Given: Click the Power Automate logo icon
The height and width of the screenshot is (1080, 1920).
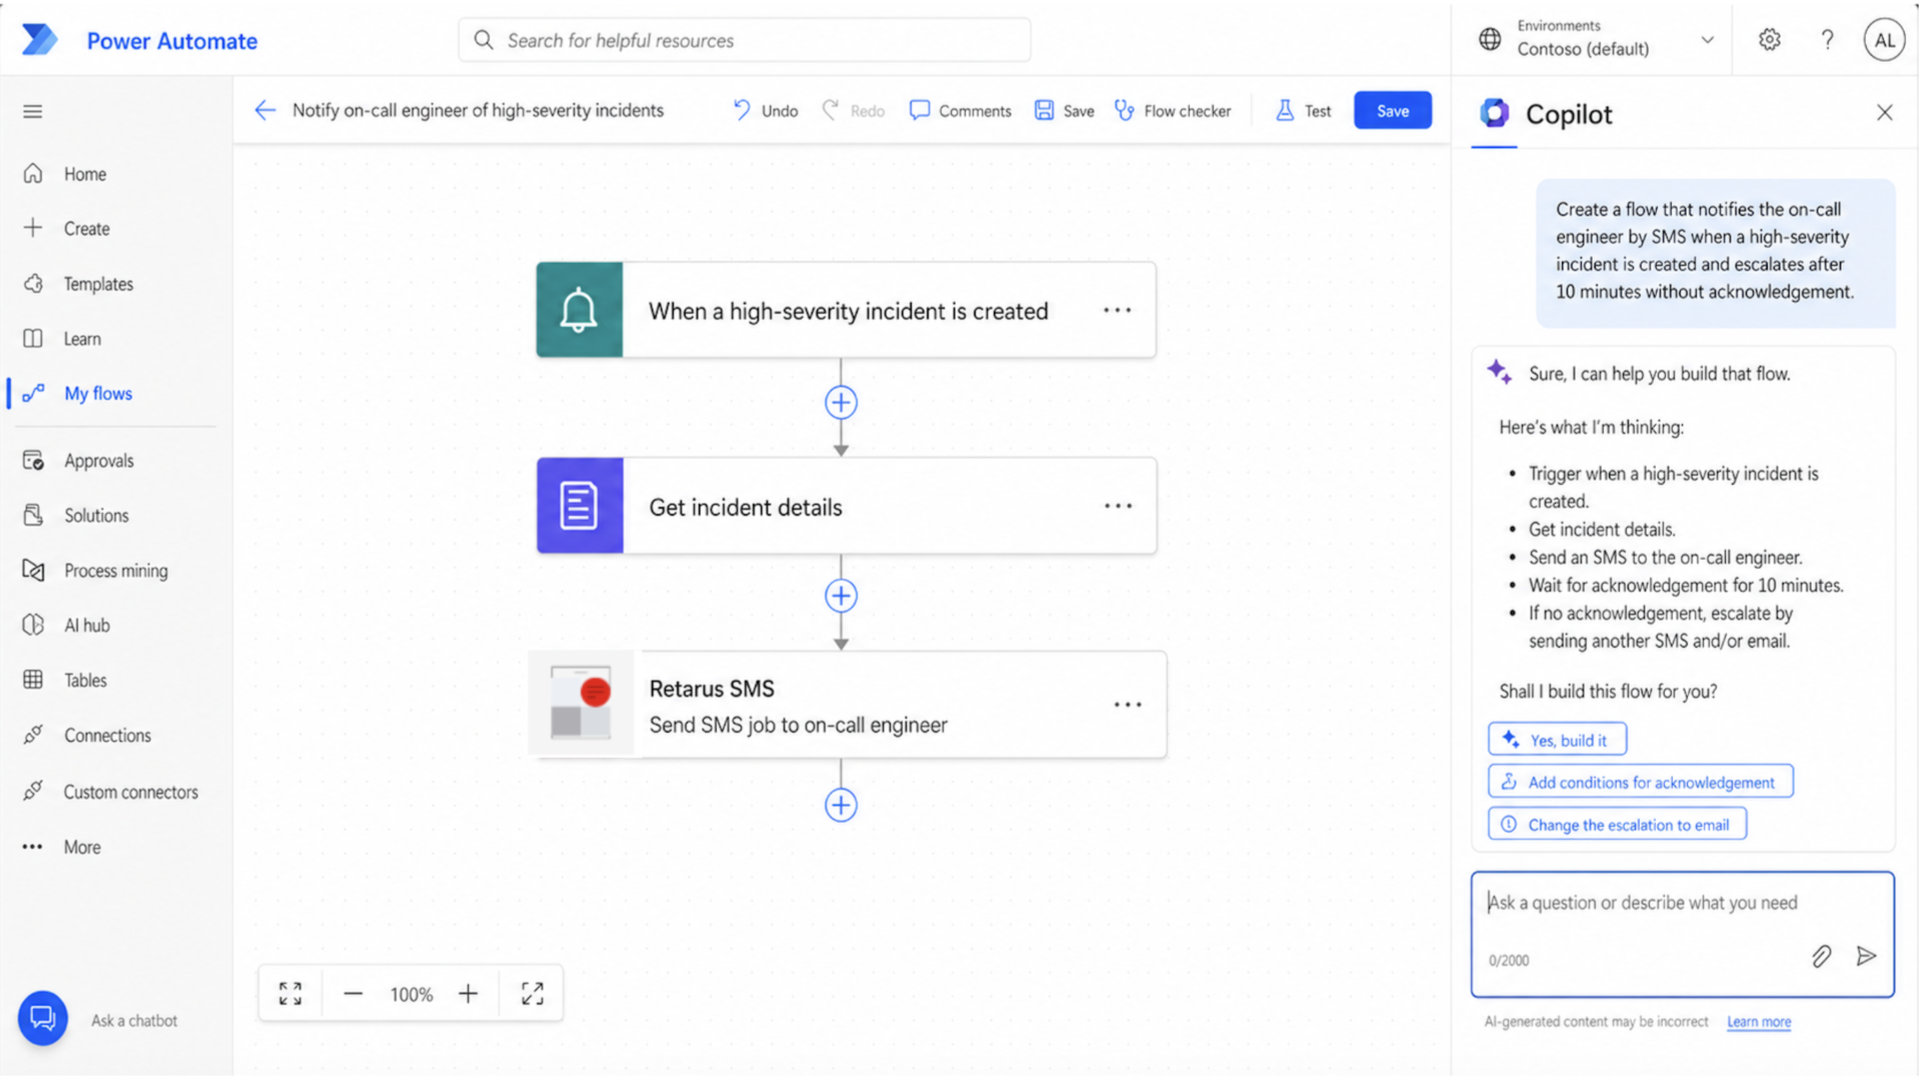Looking at the screenshot, I should (40, 40).
